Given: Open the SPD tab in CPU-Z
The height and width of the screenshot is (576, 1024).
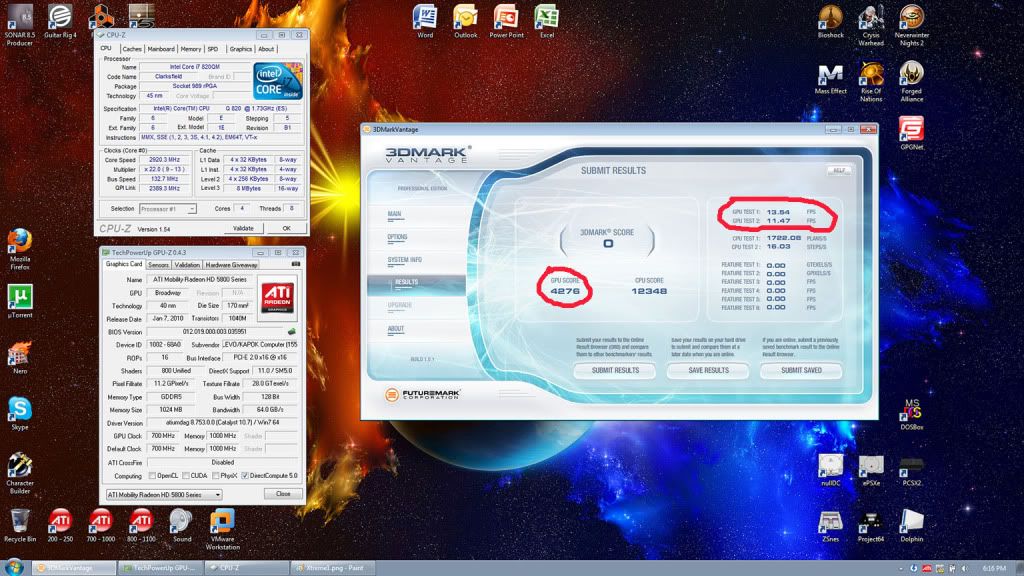Looking at the screenshot, I should (213, 49).
